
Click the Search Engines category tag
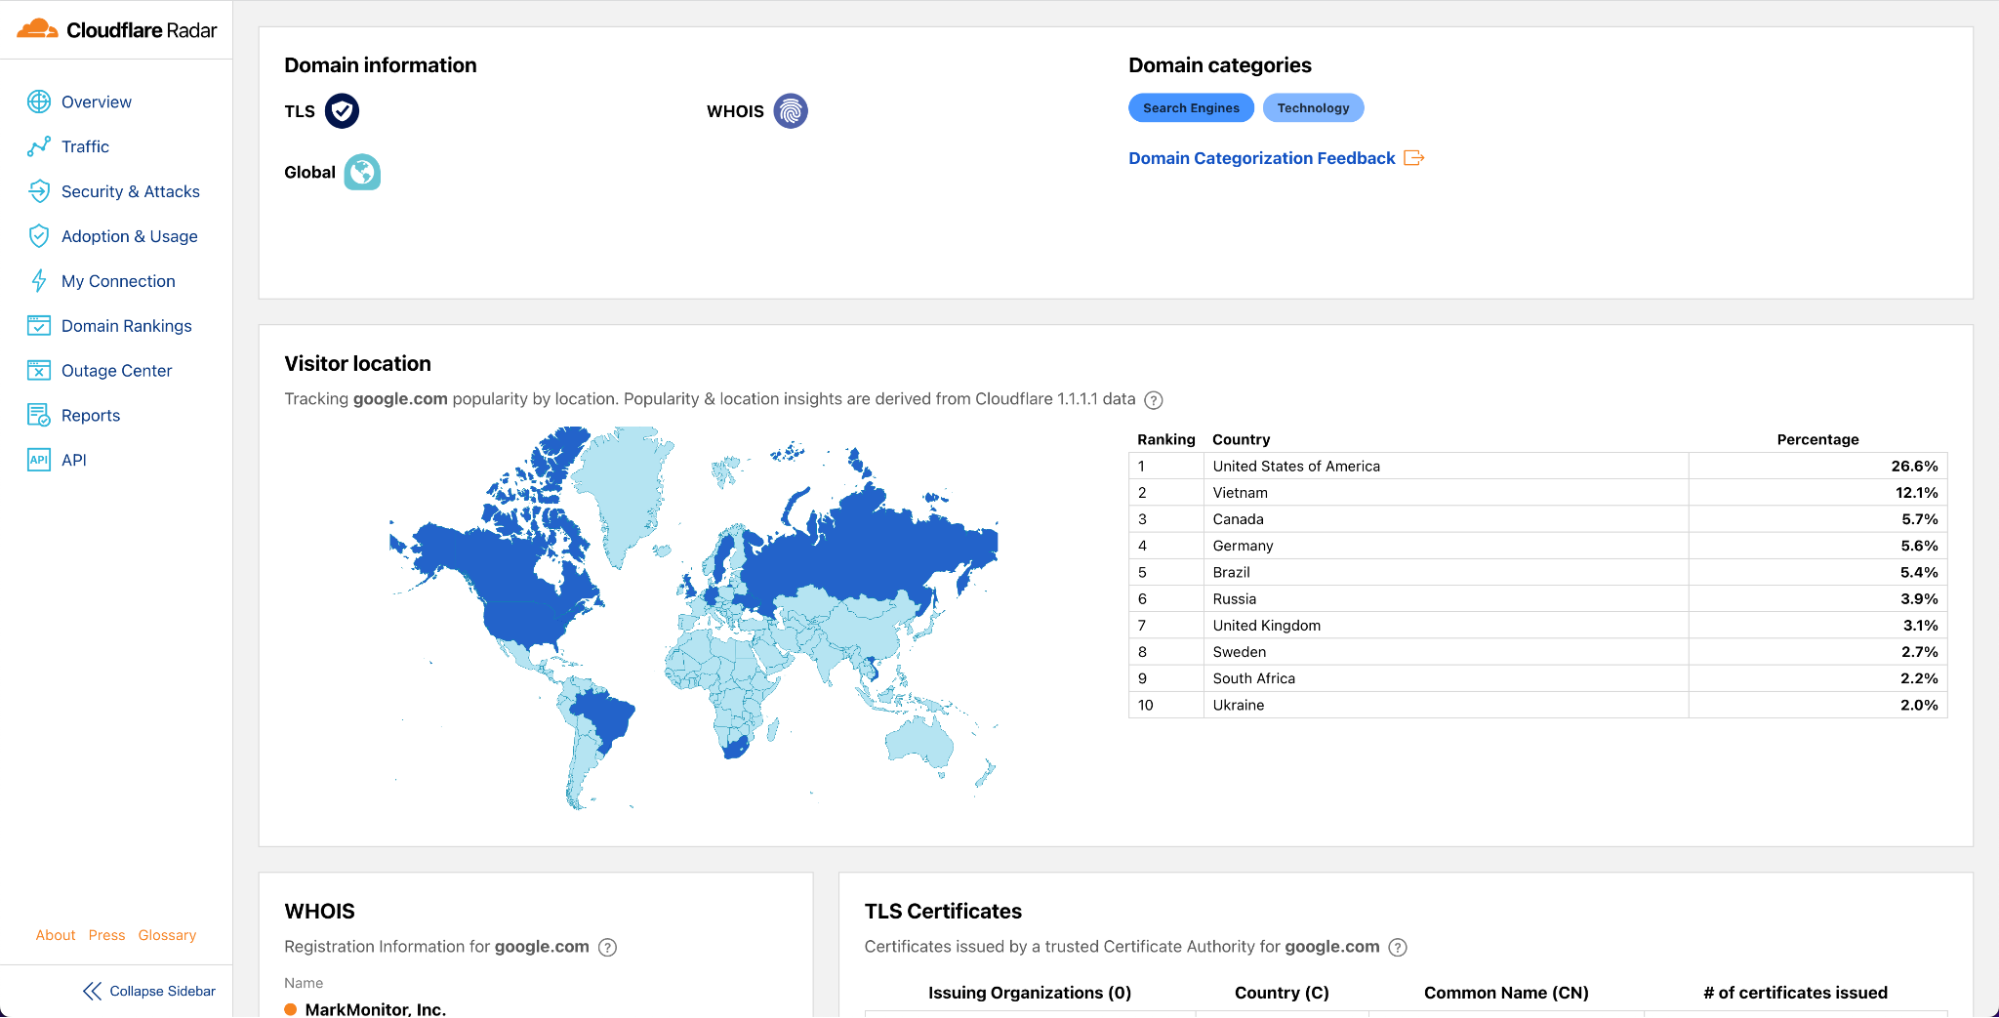pyautogui.click(x=1191, y=108)
